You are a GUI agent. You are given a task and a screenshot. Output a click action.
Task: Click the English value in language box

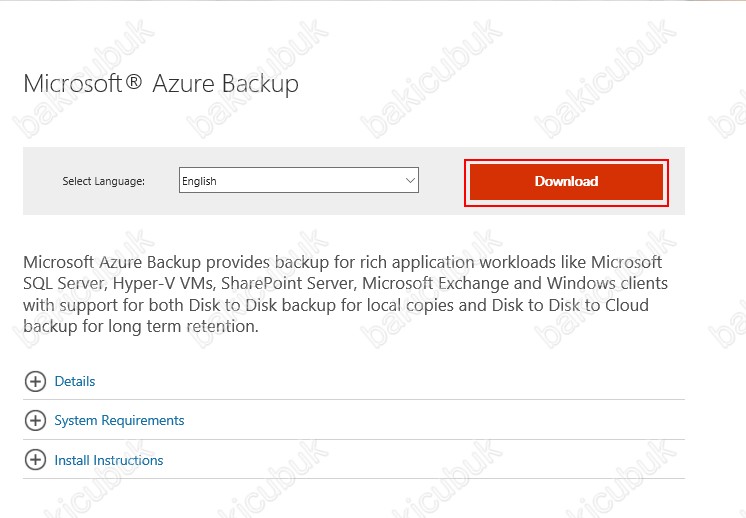[199, 181]
